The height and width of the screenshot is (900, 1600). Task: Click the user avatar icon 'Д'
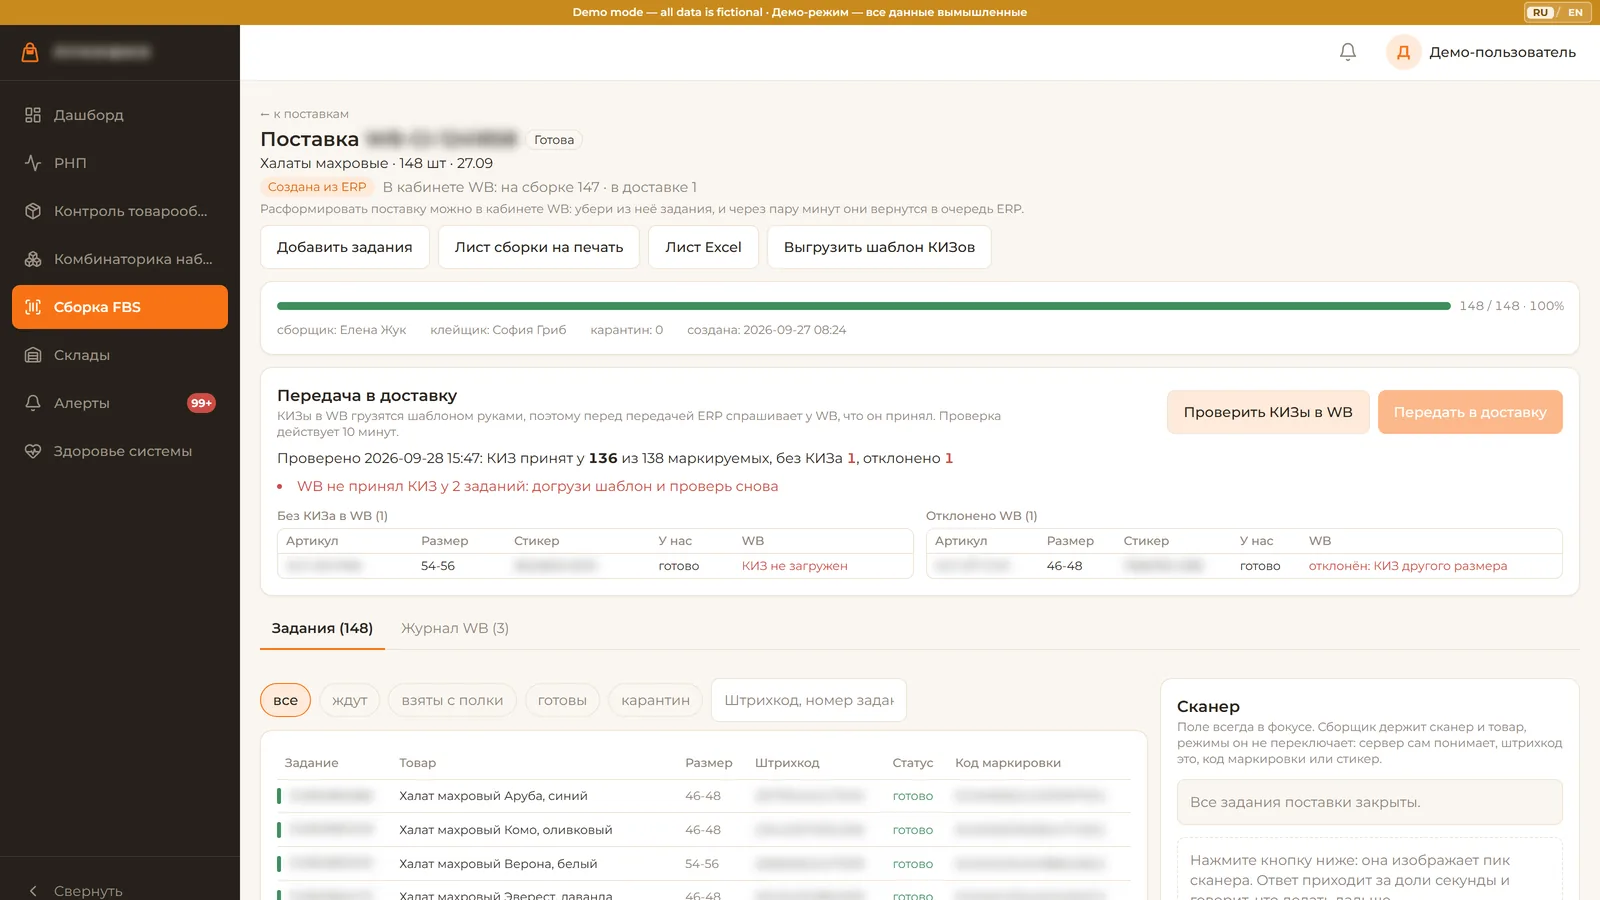1403,52
